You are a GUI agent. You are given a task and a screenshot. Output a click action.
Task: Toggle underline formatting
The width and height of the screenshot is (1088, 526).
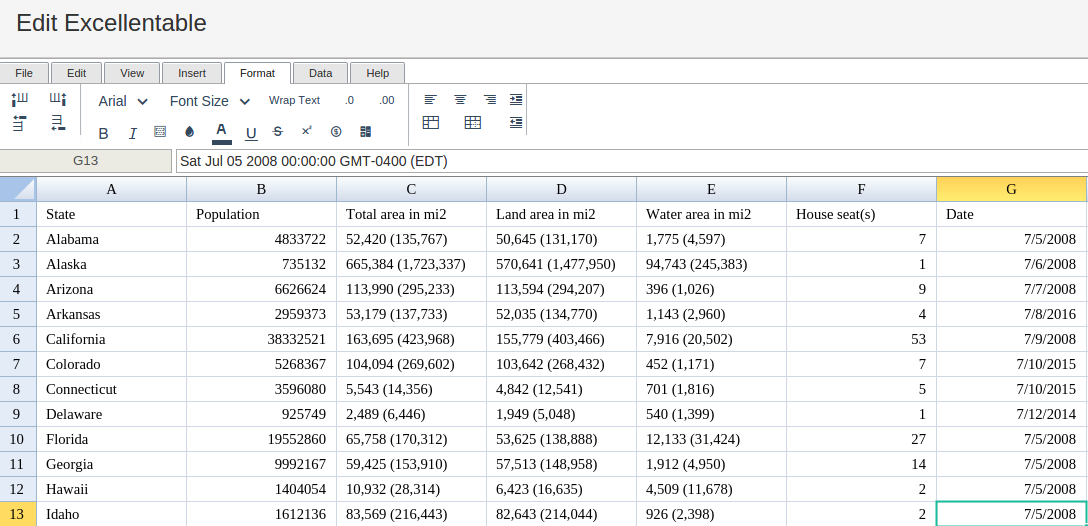[251, 133]
